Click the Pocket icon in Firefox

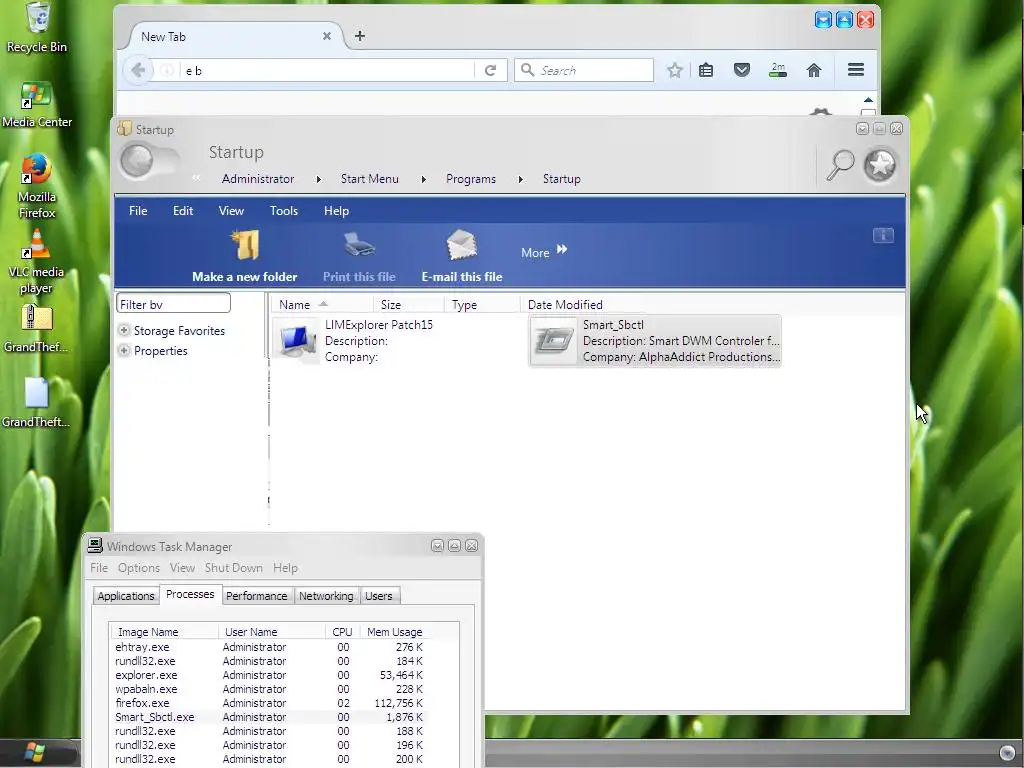(742, 70)
